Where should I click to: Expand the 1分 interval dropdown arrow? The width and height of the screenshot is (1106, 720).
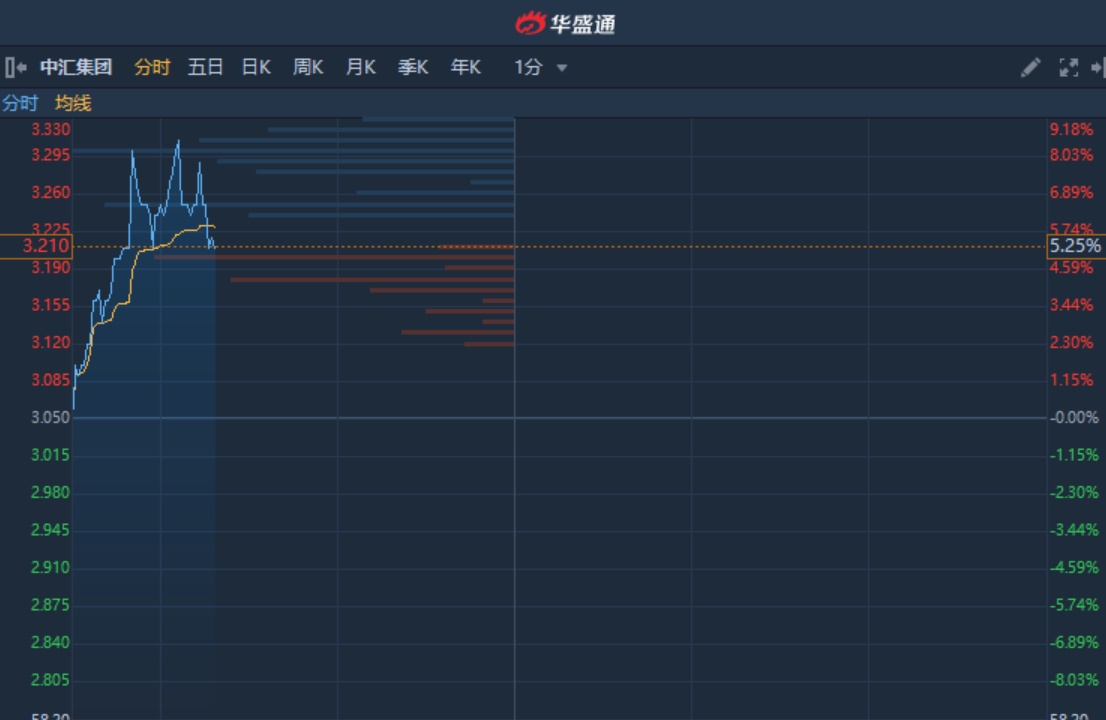point(562,68)
